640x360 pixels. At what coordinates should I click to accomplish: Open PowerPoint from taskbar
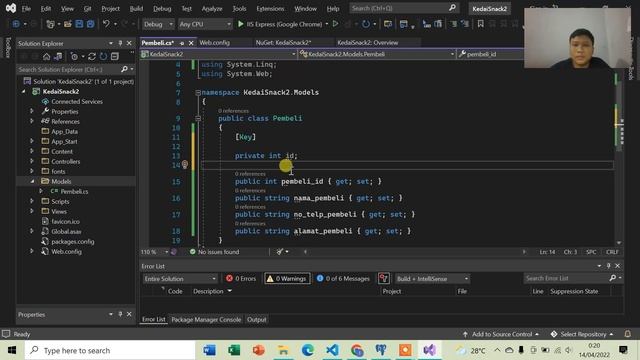point(258,350)
